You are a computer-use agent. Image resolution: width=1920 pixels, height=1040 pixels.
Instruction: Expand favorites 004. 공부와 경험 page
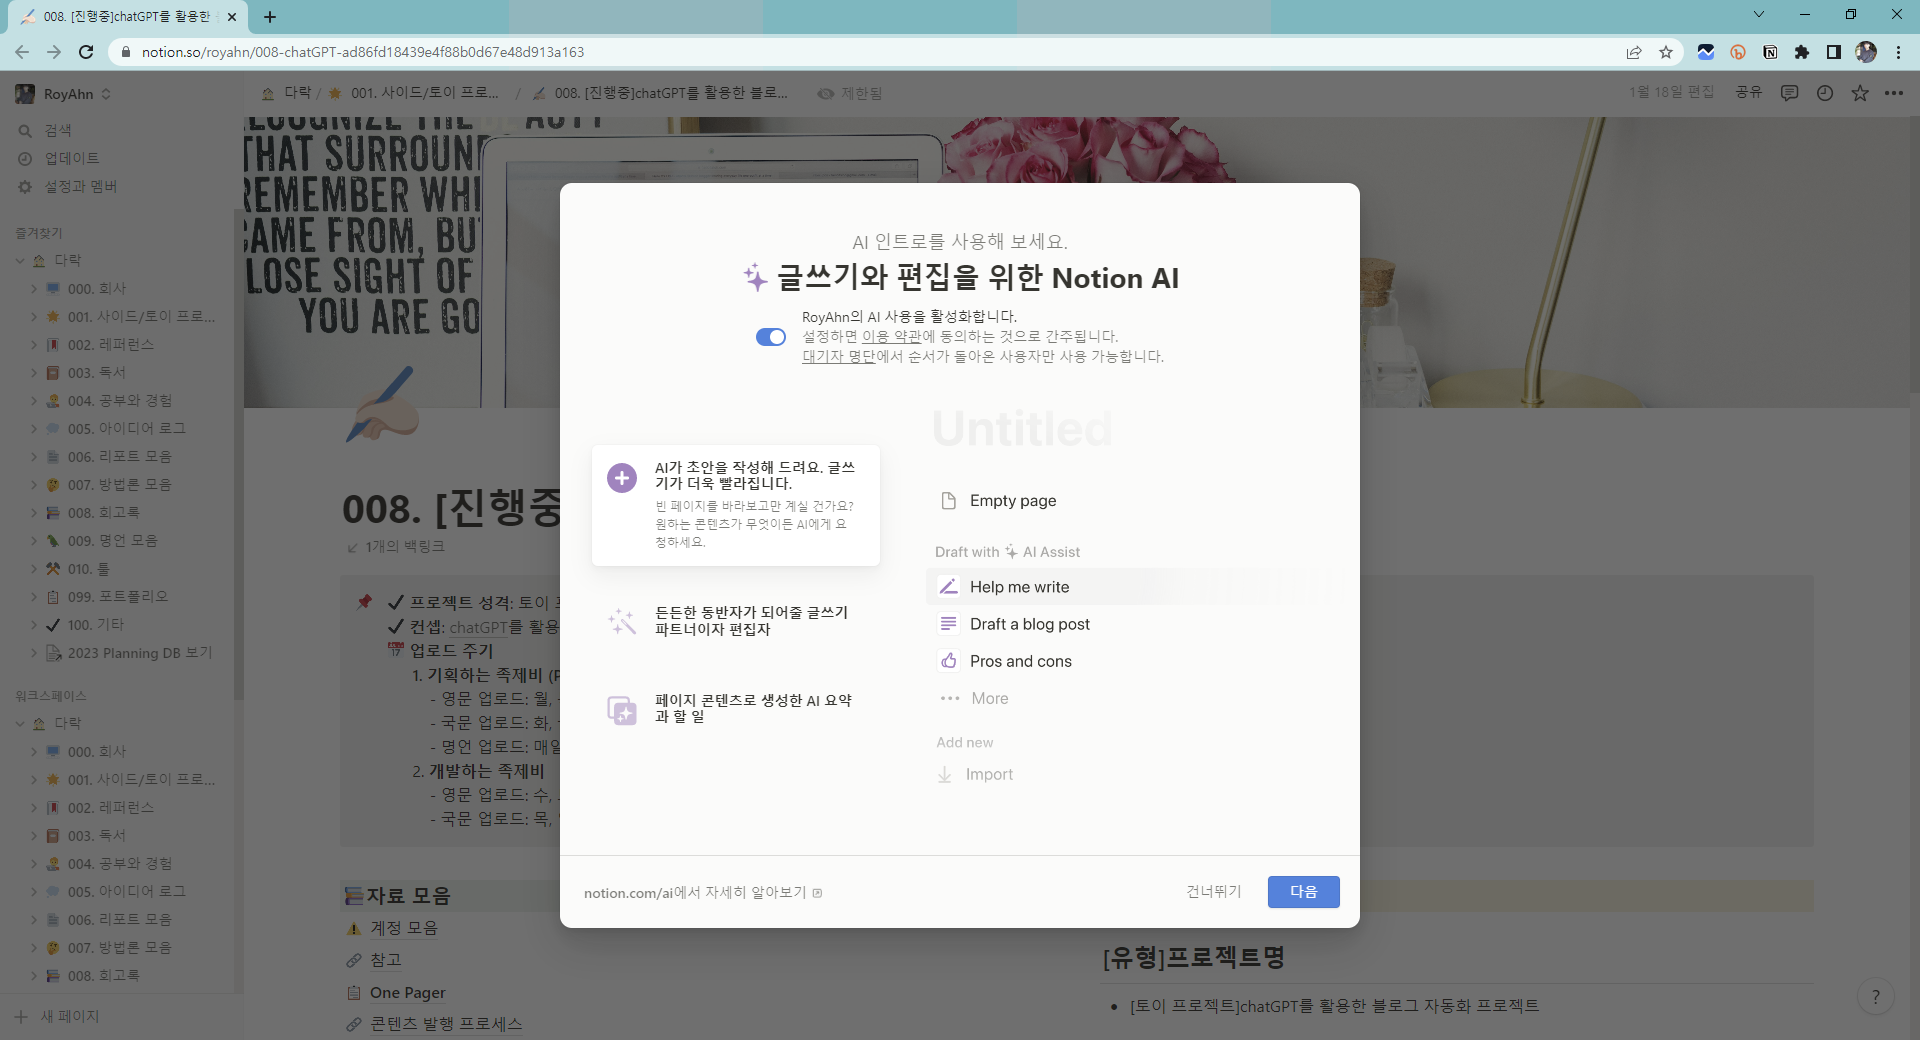point(34,401)
